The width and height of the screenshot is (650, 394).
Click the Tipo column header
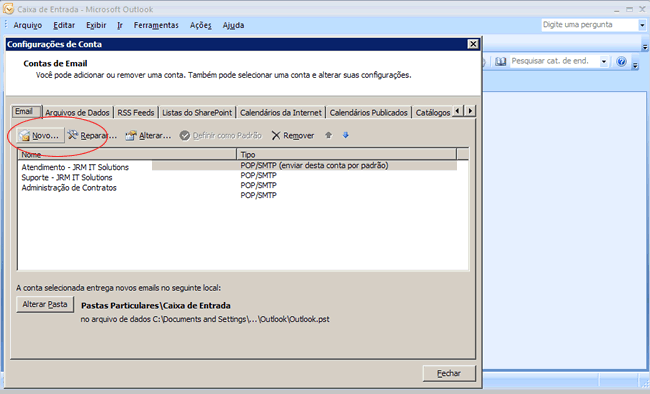click(347, 155)
